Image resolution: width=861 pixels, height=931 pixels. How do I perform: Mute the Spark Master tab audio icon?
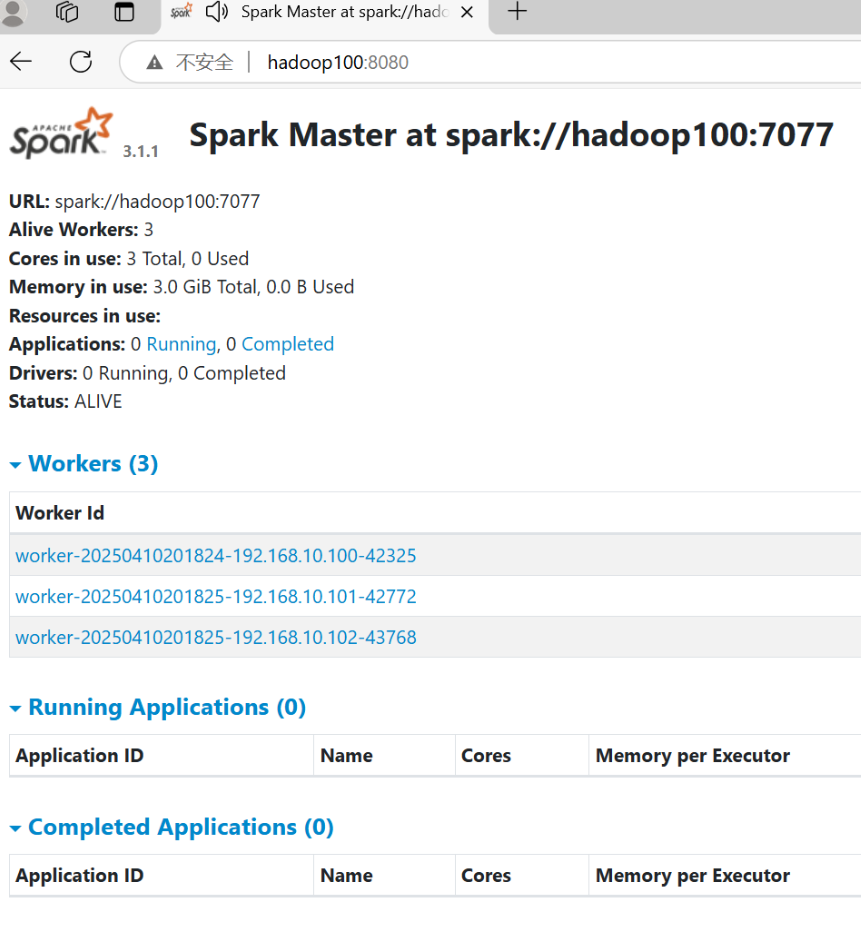(x=216, y=13)
